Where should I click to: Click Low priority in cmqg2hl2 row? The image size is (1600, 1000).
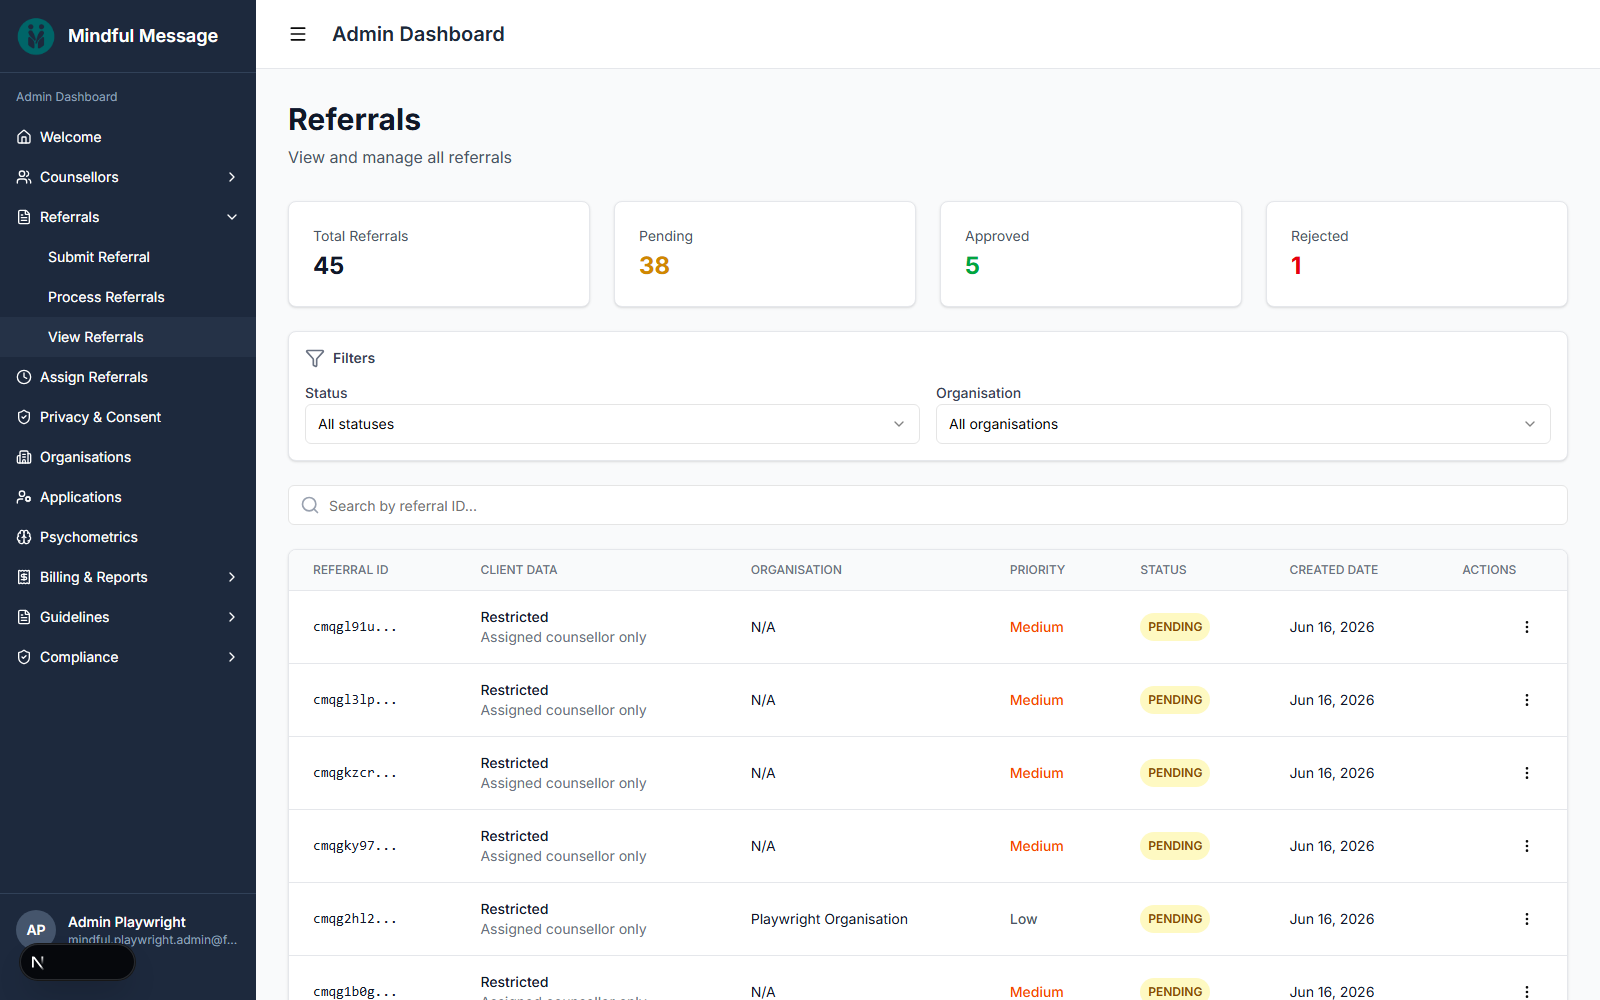pyautogui.click(x=1023, y=919)
